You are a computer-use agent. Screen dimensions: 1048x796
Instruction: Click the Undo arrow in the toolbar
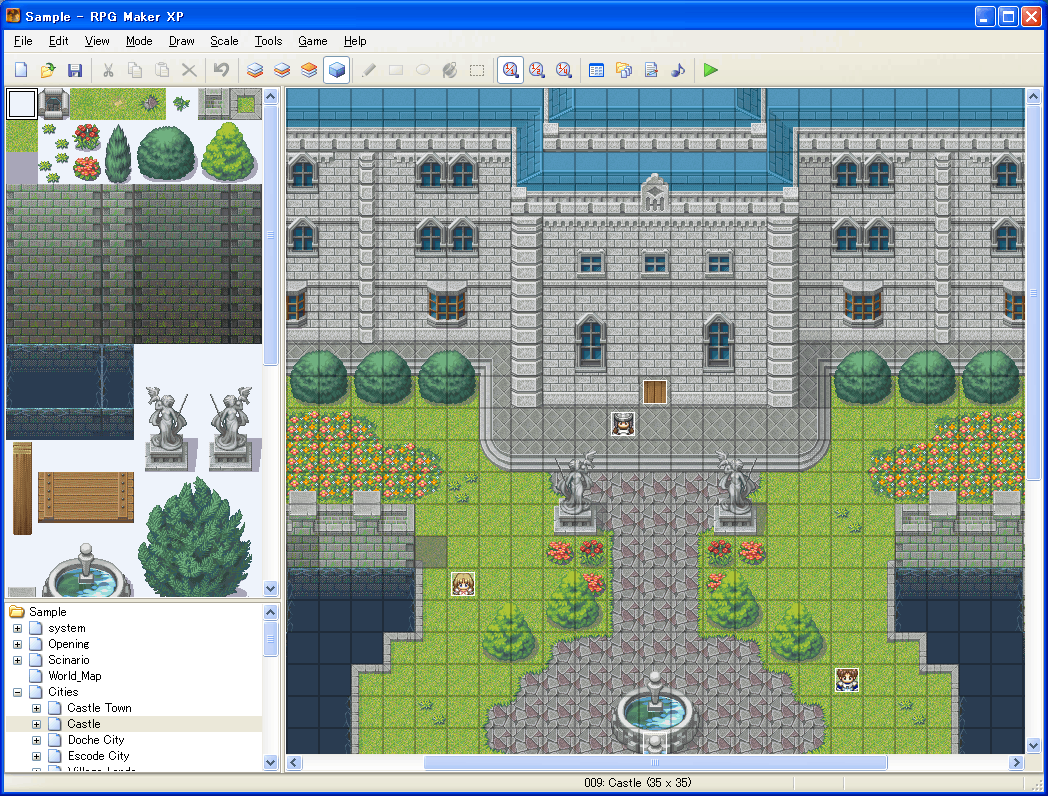point(221,70)
